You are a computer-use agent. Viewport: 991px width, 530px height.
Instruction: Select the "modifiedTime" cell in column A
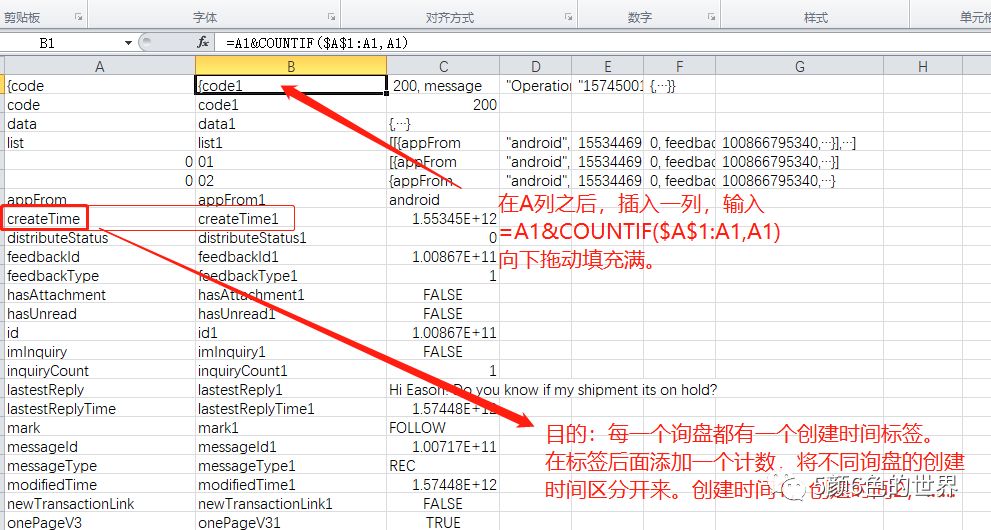coord(100,484)
